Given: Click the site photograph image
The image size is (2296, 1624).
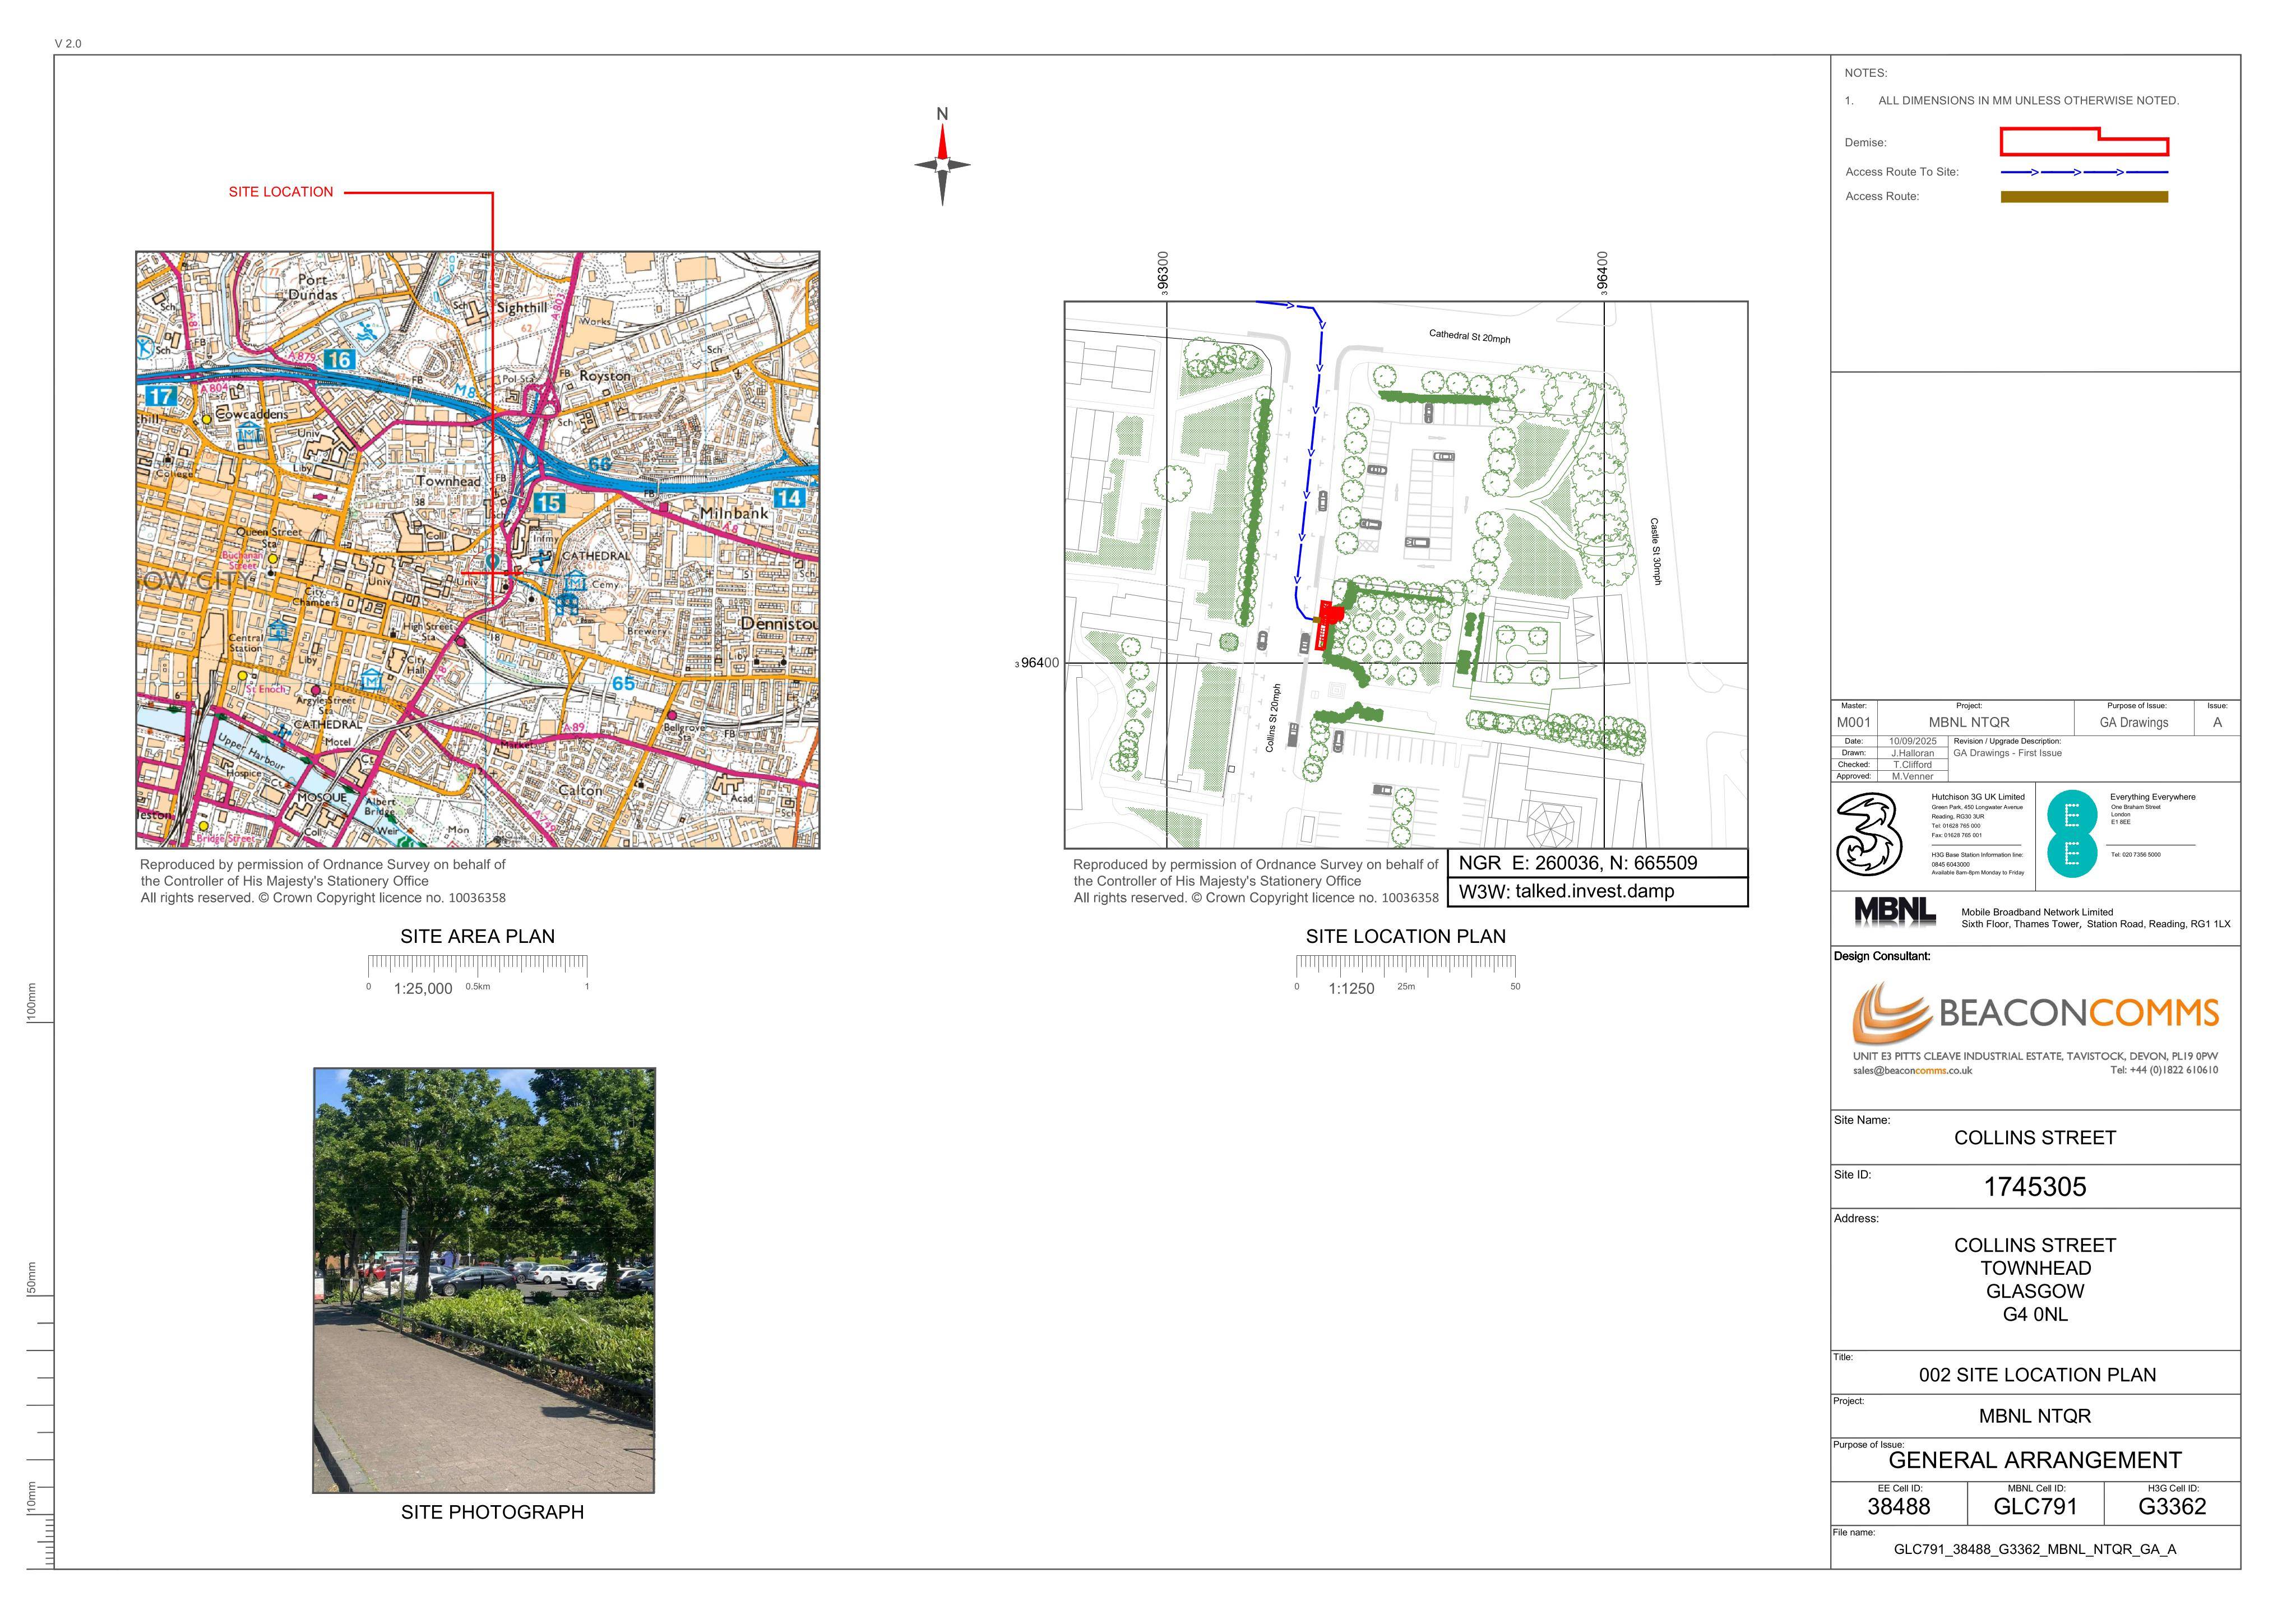Looking at the screenshot, I should [x=484, y=1280].
